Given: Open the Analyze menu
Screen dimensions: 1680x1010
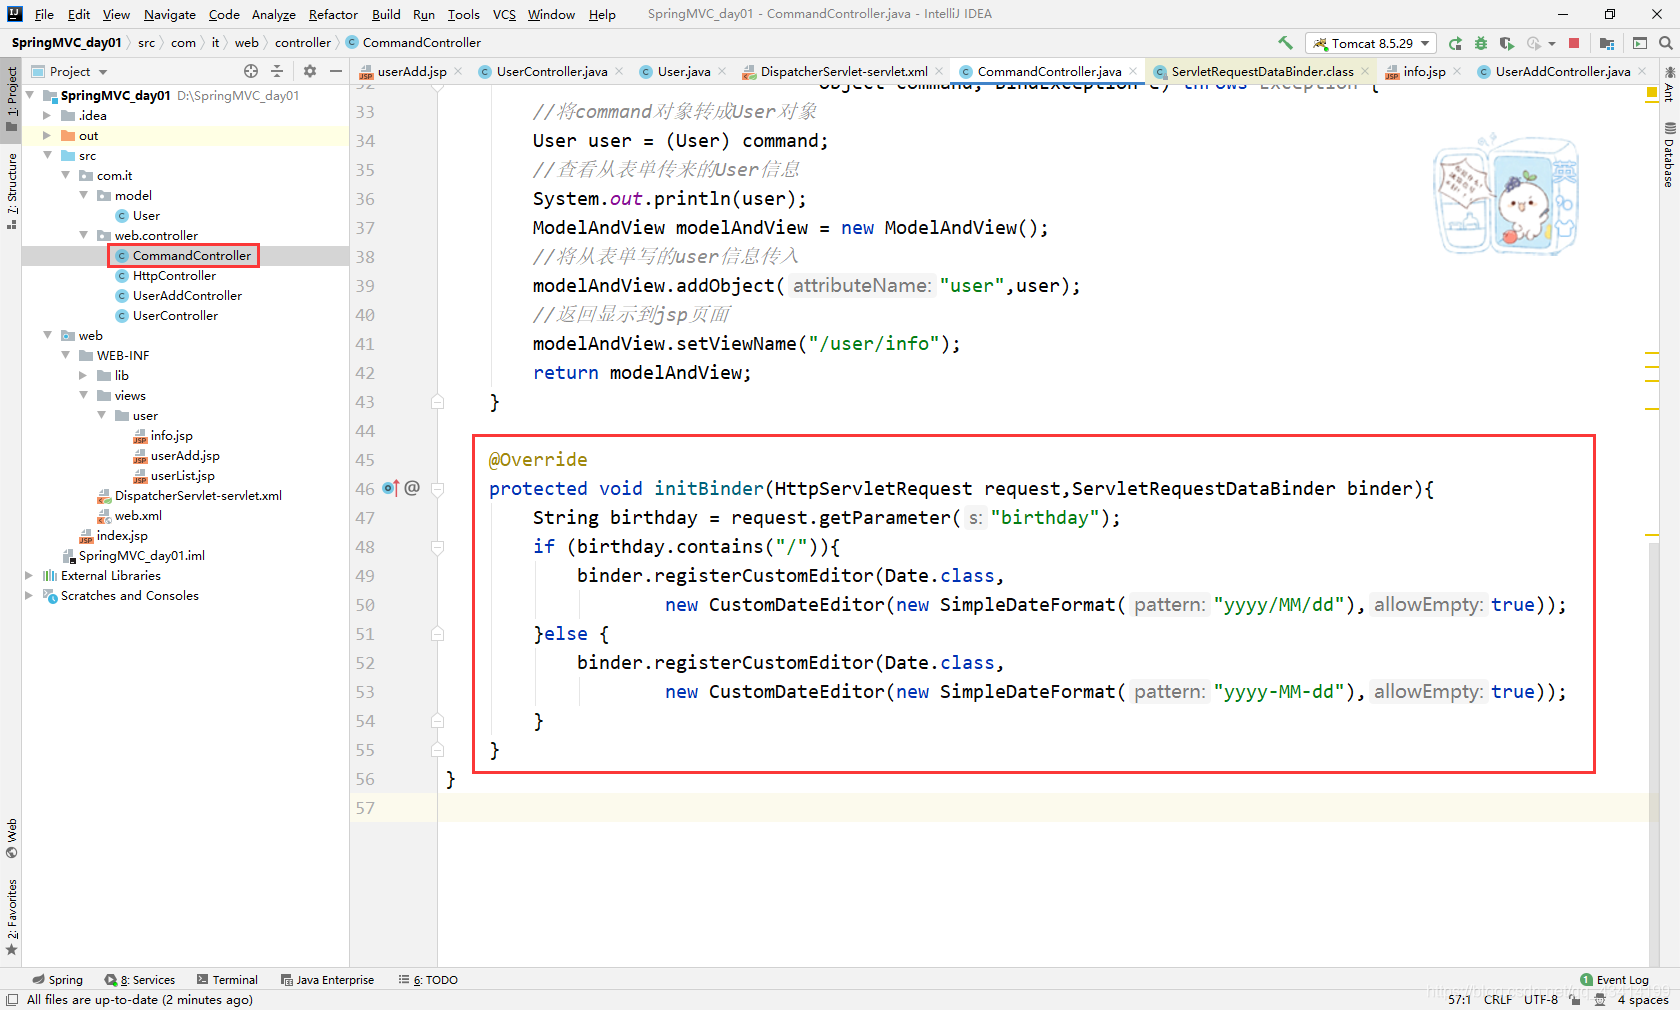Looking at the screenshot, I should [273, 14].
